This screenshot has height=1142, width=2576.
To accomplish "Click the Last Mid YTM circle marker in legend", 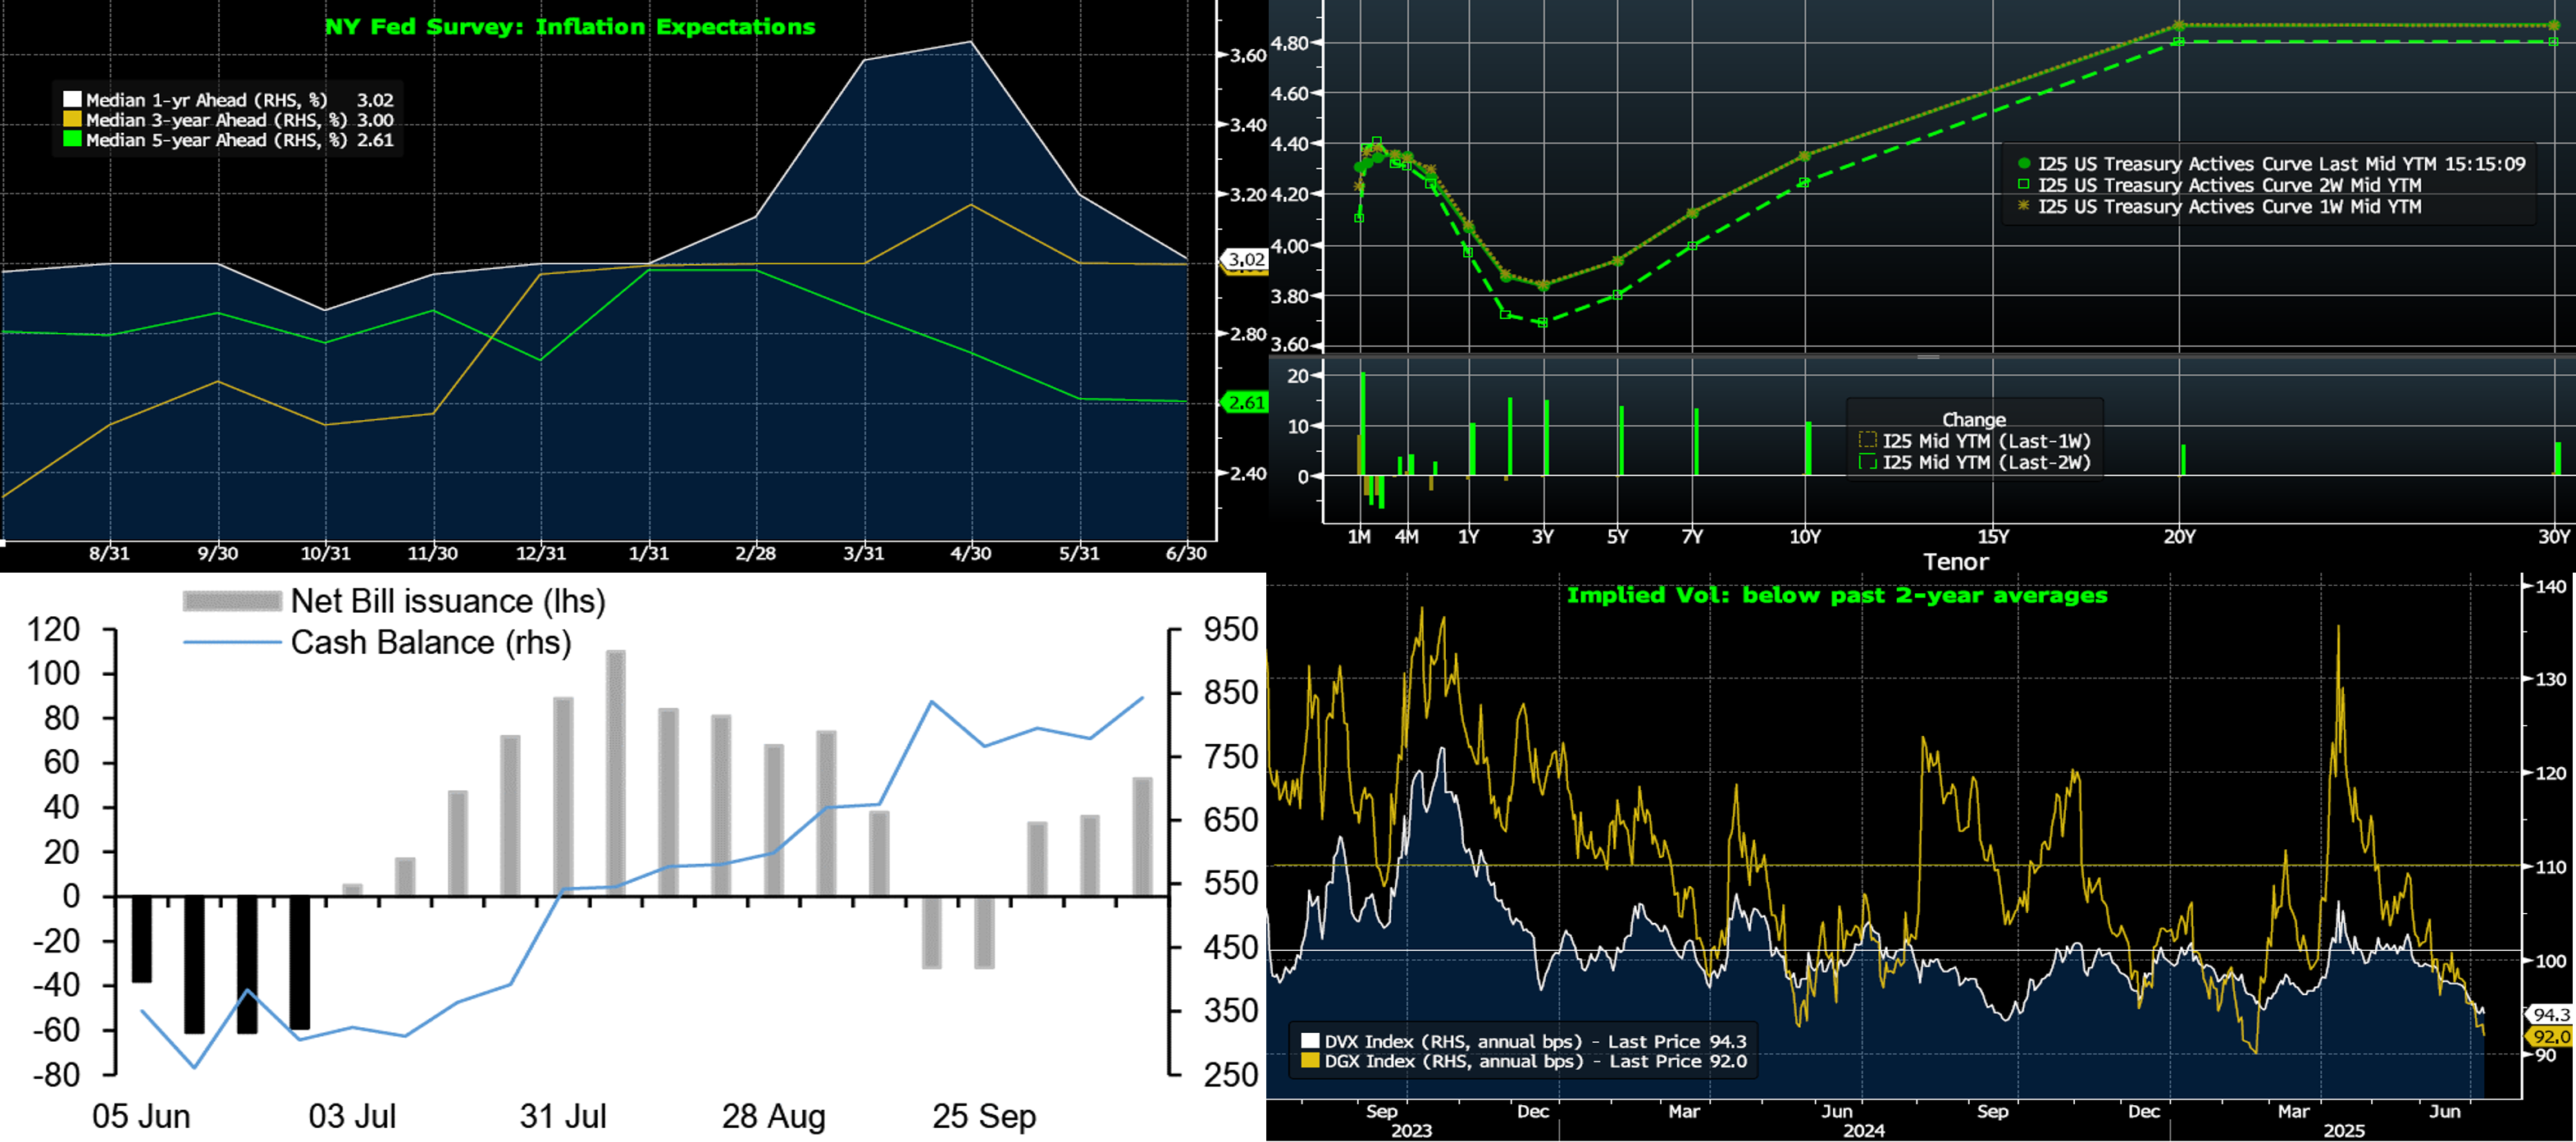I will click(2023, 164).
